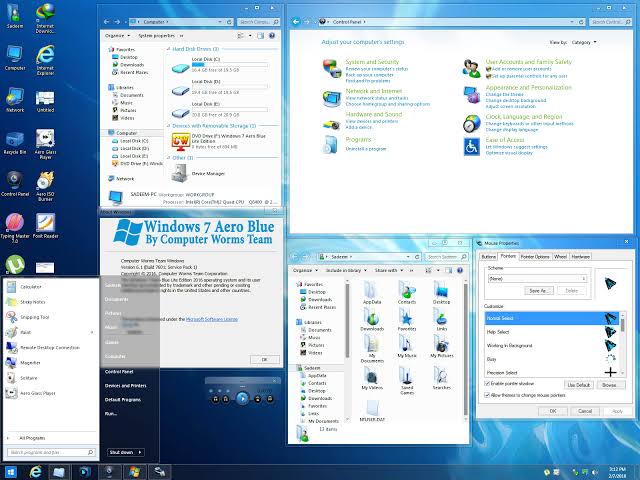Open Remote Desktop Connection in the Start menu

click(x=51, y=348)
